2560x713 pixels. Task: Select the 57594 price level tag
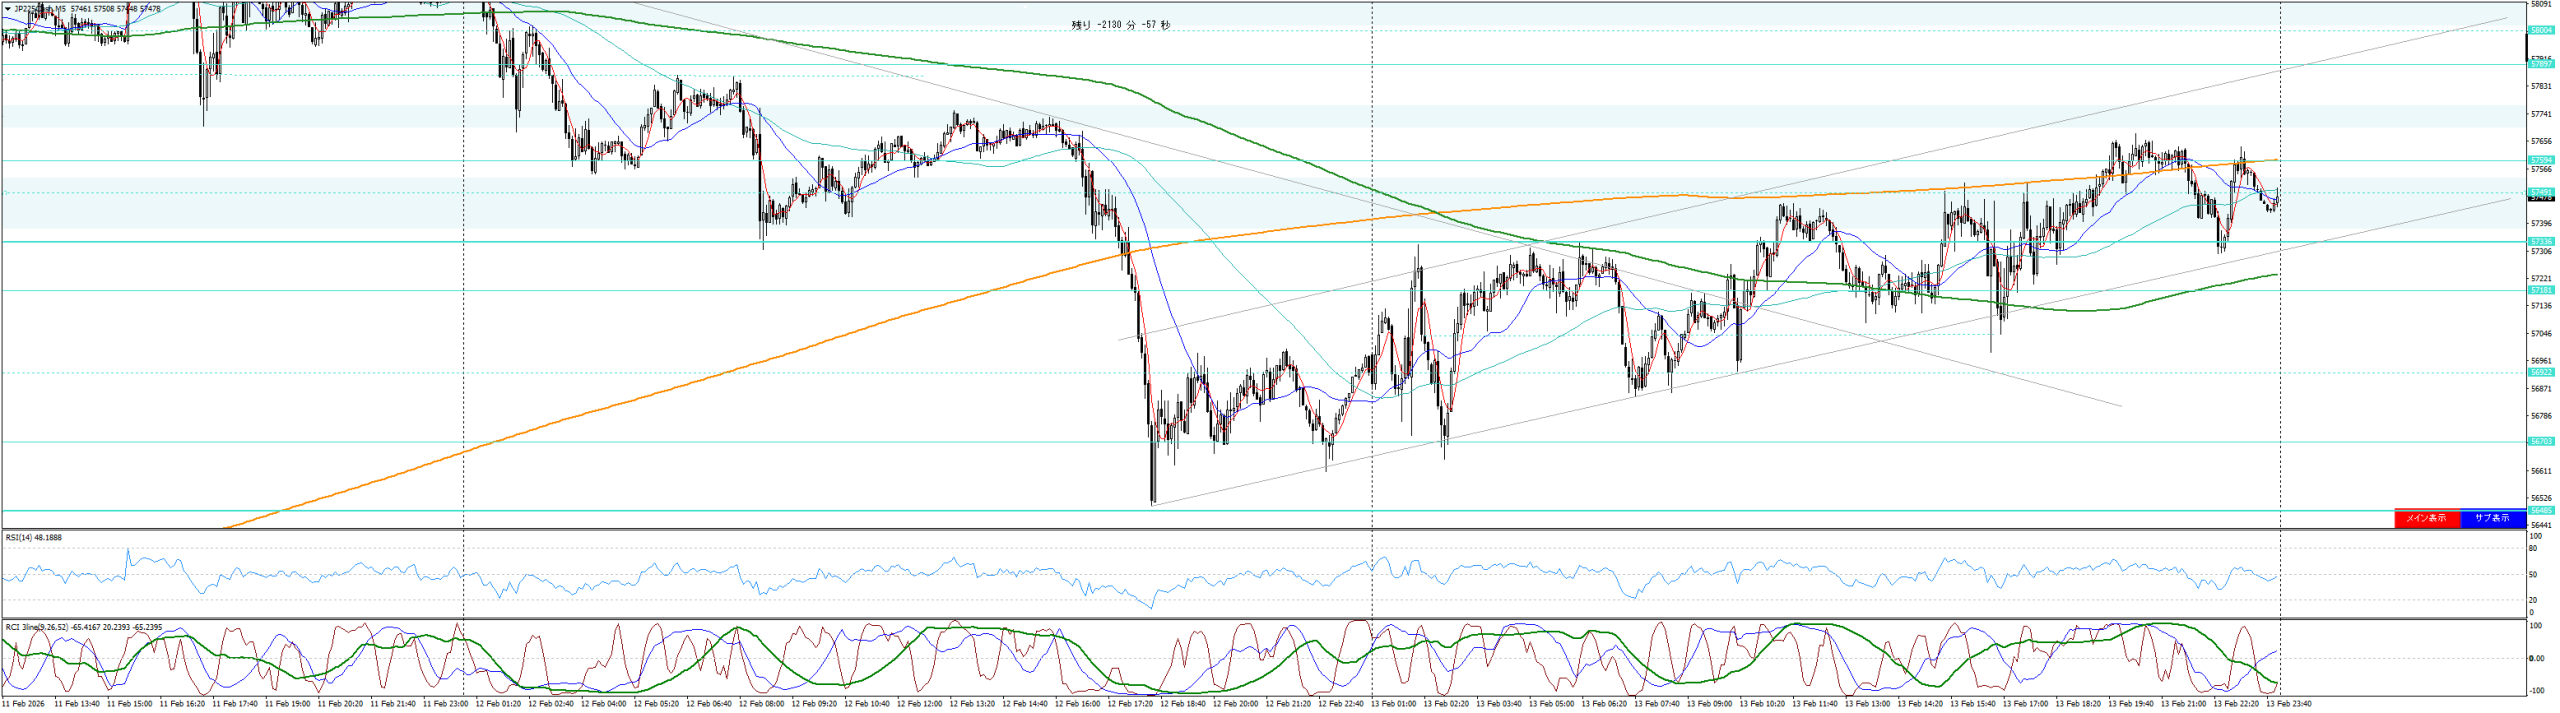2541,160
